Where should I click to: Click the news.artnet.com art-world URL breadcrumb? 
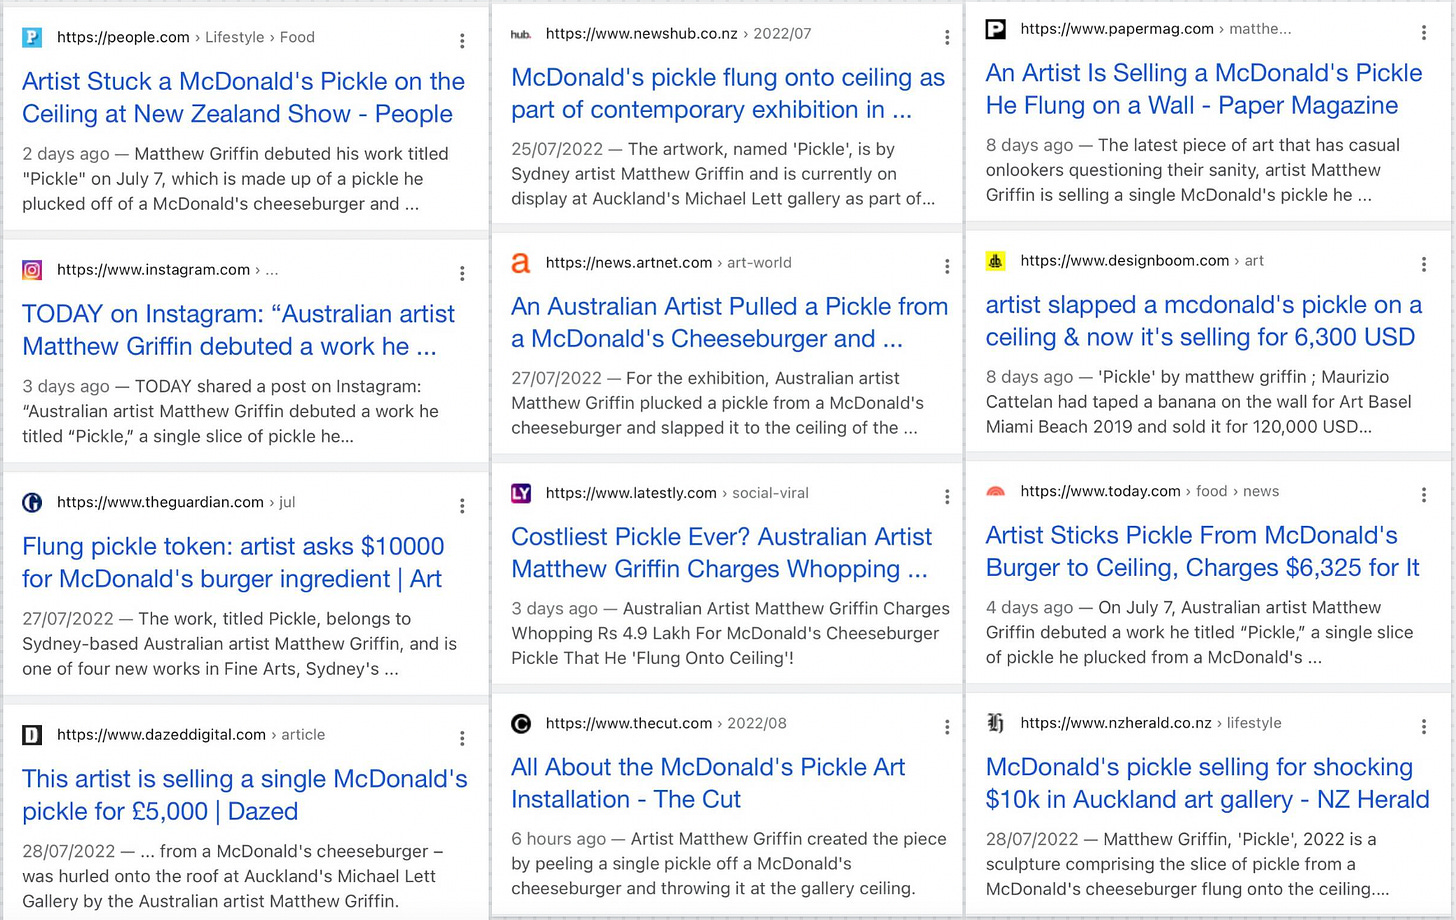[669, 263]
